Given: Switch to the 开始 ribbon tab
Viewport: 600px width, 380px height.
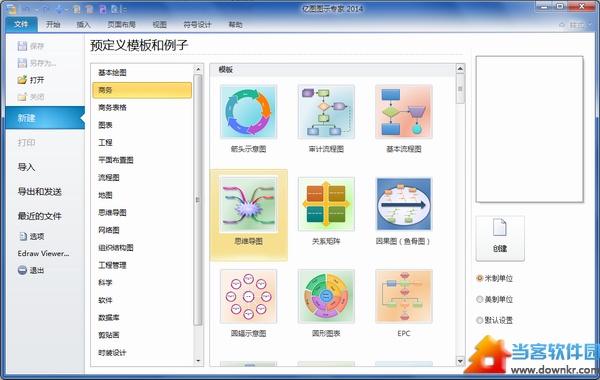Looking at the screenshot, I should point(53,24).
